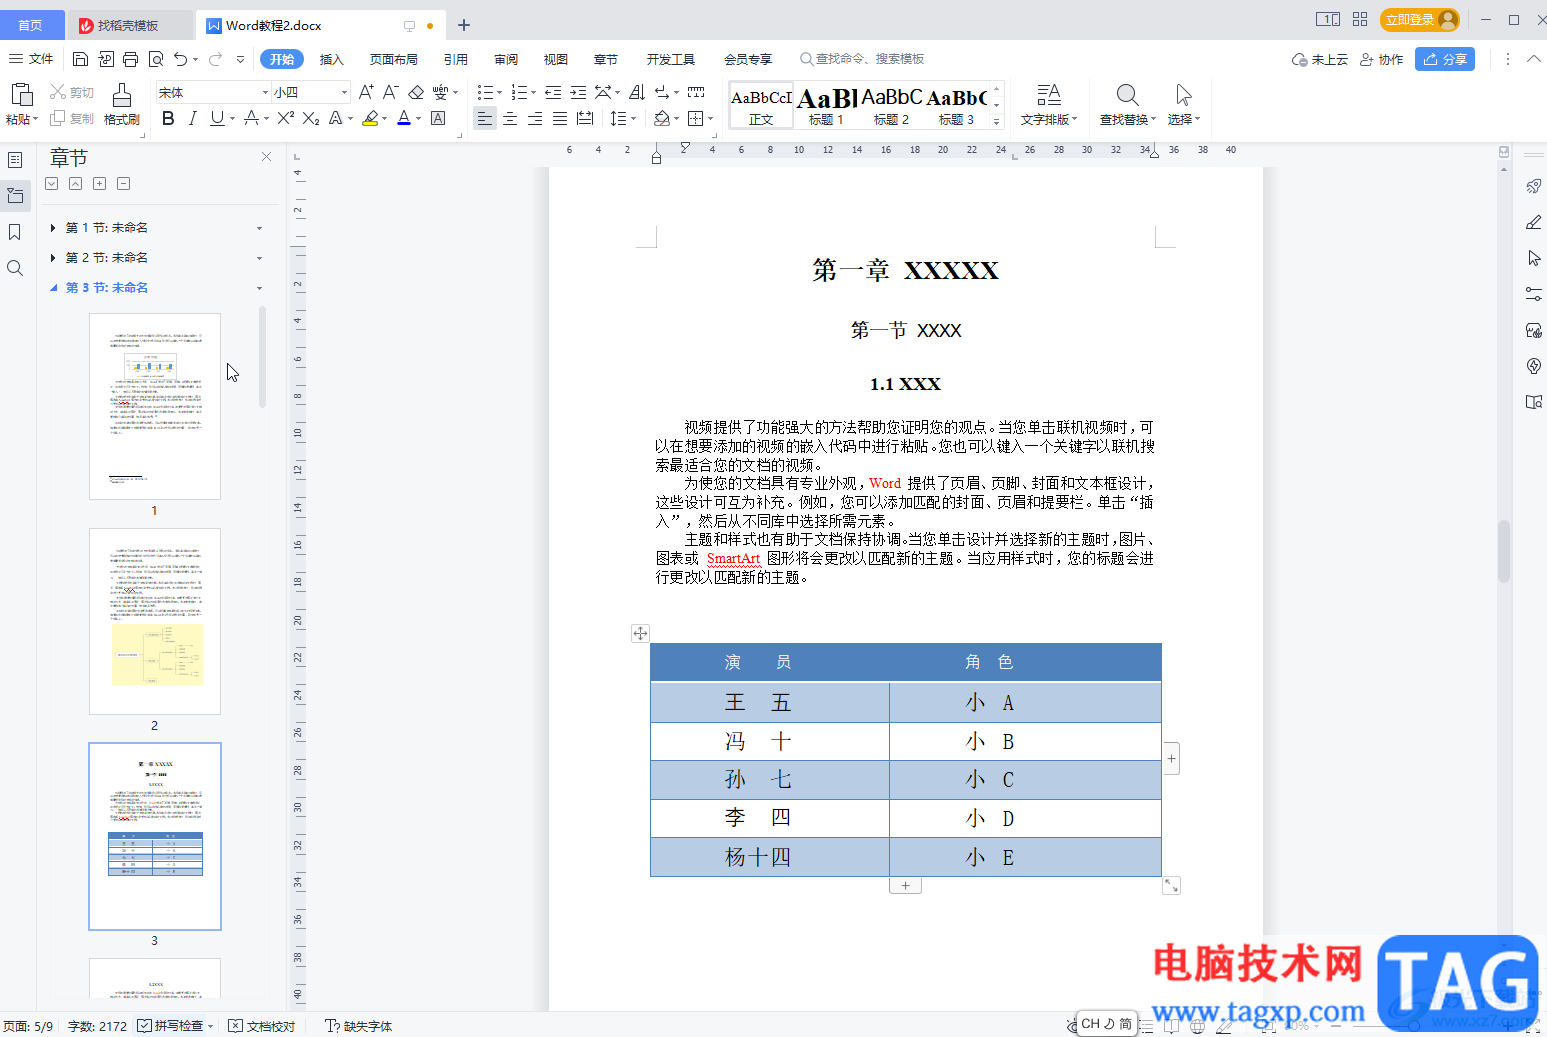The image size is (1547, 1037).
Task: Click the Print icon in quick toolbar
Action: 131,59
